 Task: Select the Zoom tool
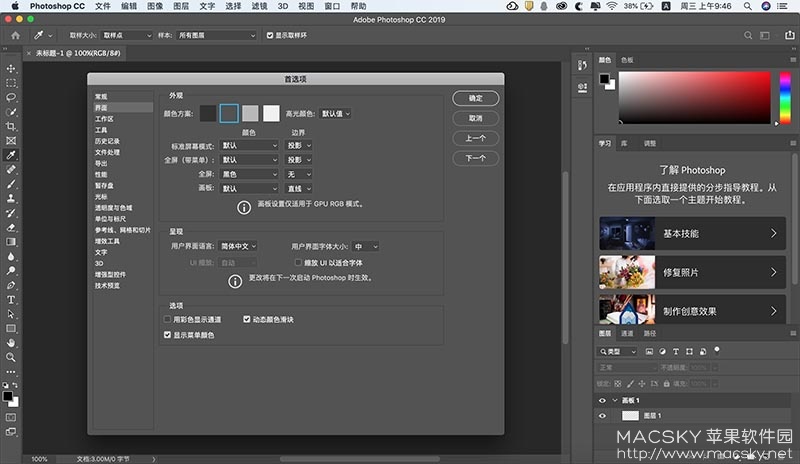(x=11, y=357)
